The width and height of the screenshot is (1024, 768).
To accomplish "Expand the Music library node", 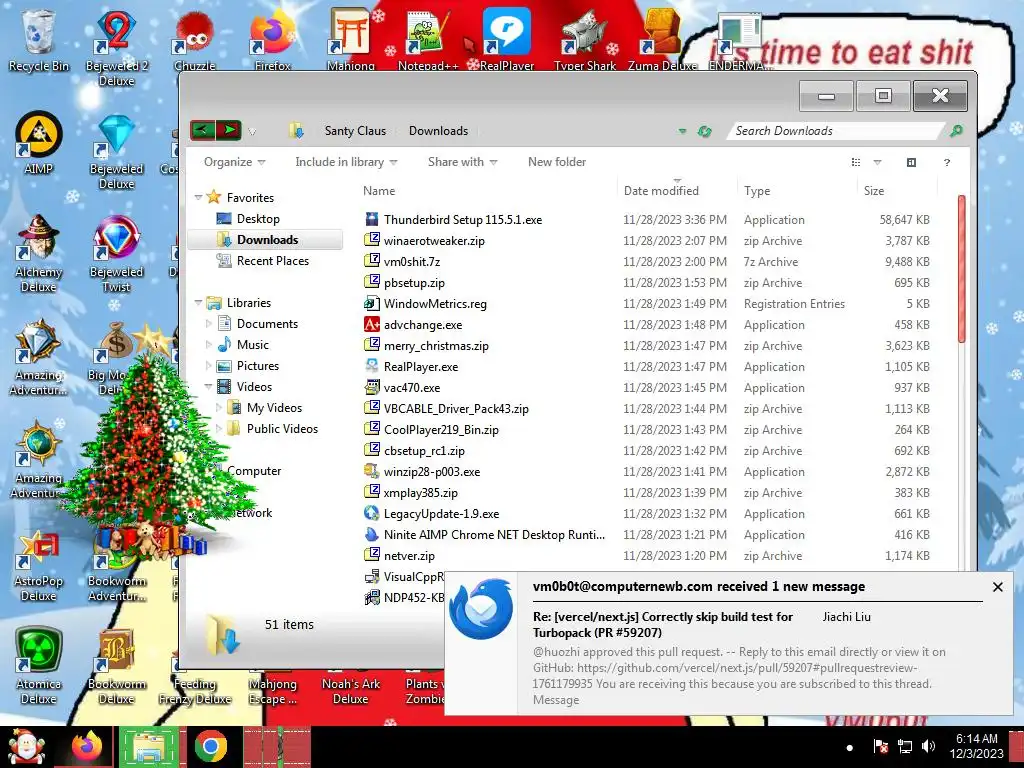I will [x=209, y=344].
